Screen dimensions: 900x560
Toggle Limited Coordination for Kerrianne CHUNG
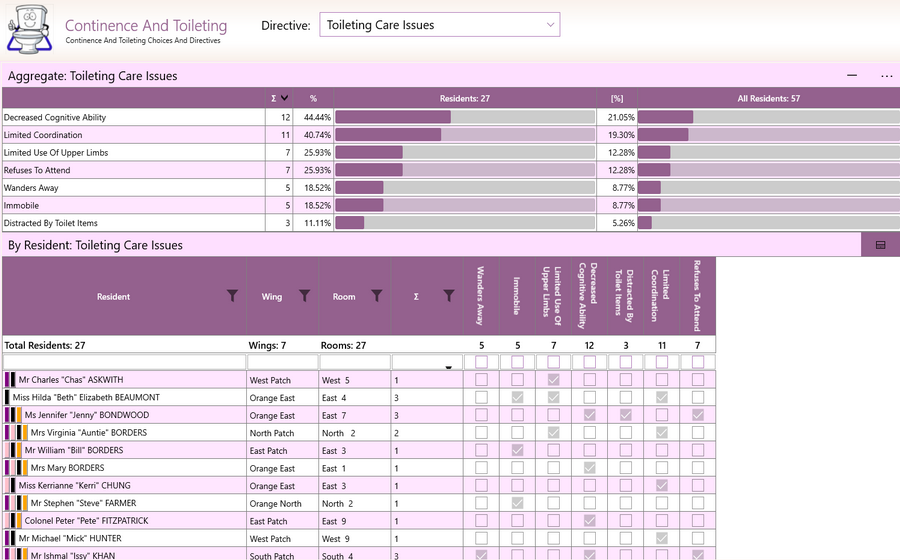(662, 485)
